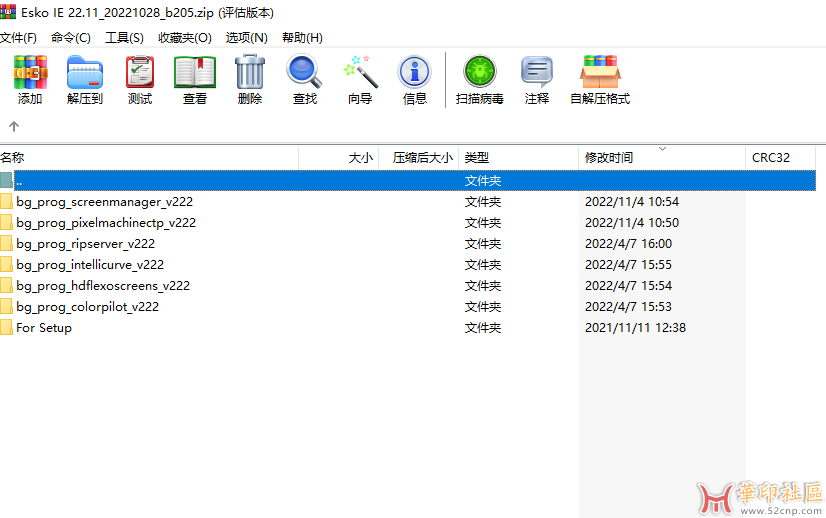This screenshot has width=826, height=518.
Task: Open the 命令(C) menu
Action: pos(71,37)
